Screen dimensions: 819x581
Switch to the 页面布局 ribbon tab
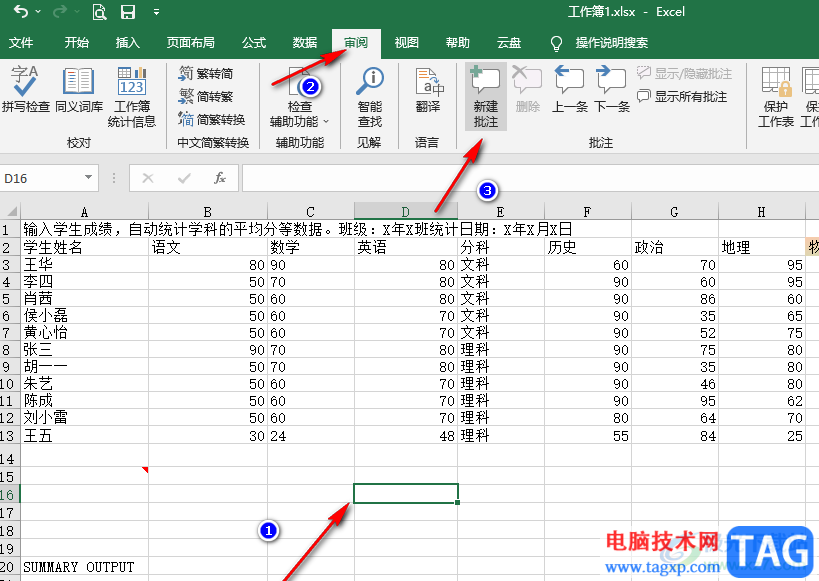tap(191, 42)
